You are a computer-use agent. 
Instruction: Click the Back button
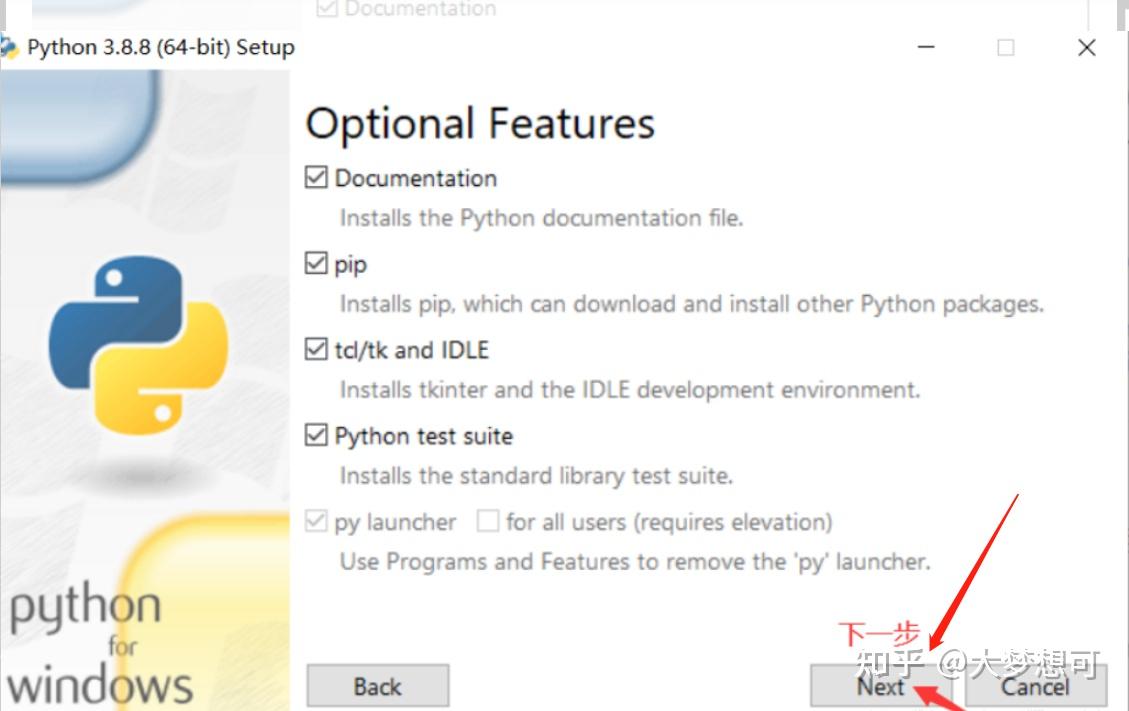tap(377, 687)
